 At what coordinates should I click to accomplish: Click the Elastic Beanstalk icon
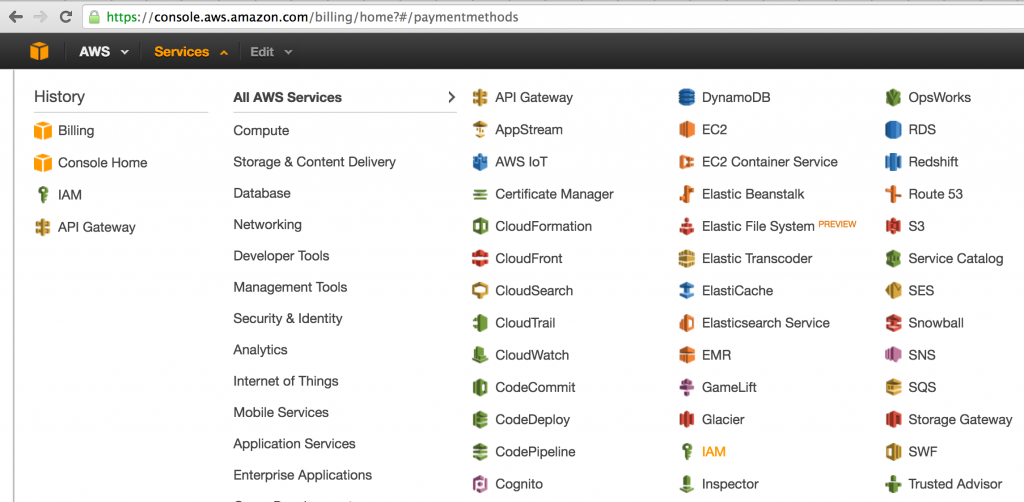pos(687,195)
